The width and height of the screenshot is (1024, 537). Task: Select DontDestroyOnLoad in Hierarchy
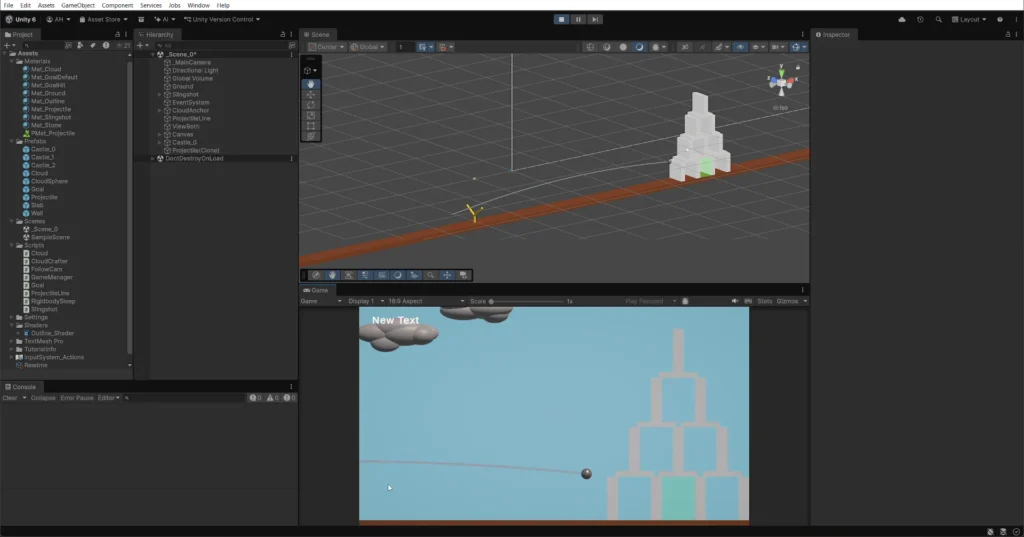tap(194, 159)
